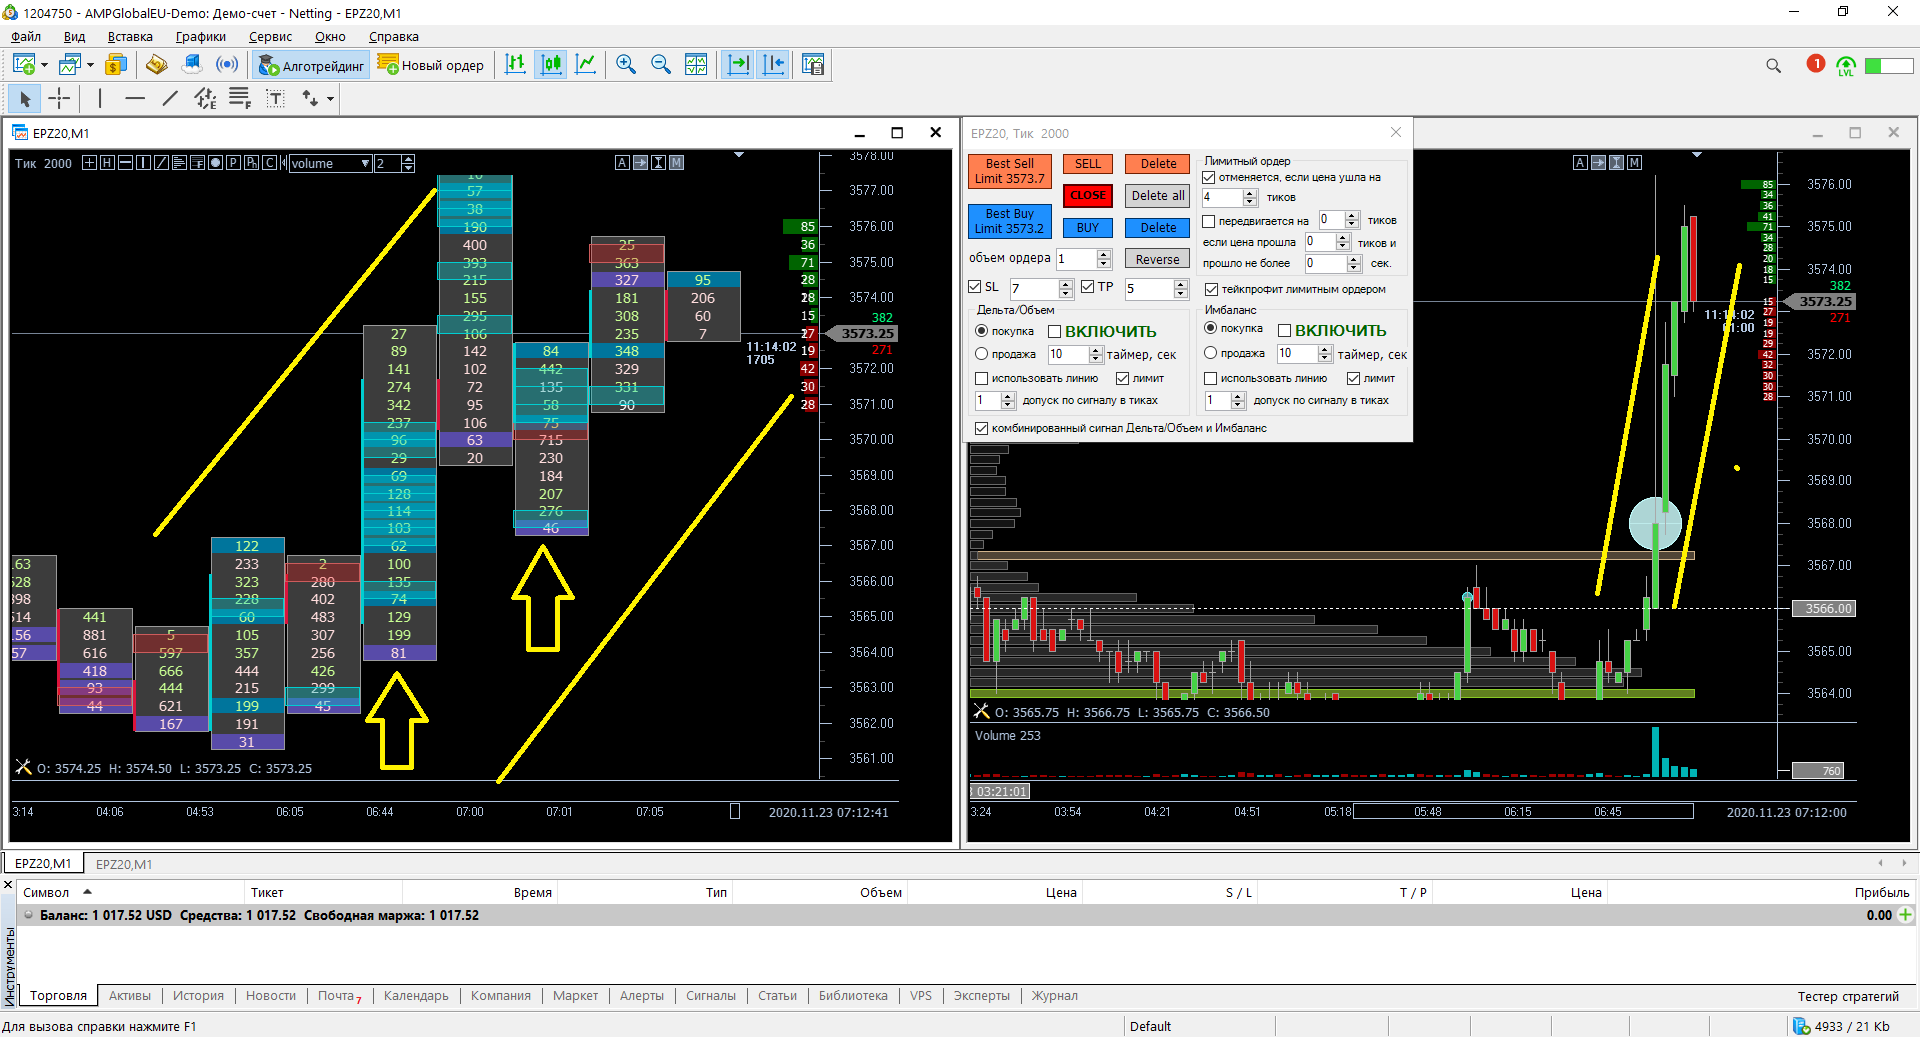1920x1037 pixels.
Task: Open the signals broadcast icon
Action: coord(228,65)
